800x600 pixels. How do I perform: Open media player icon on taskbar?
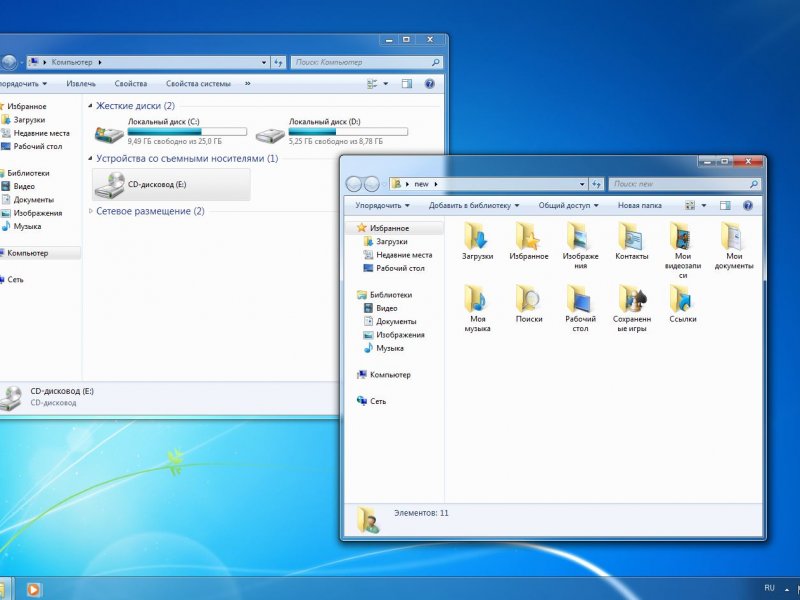33,589
